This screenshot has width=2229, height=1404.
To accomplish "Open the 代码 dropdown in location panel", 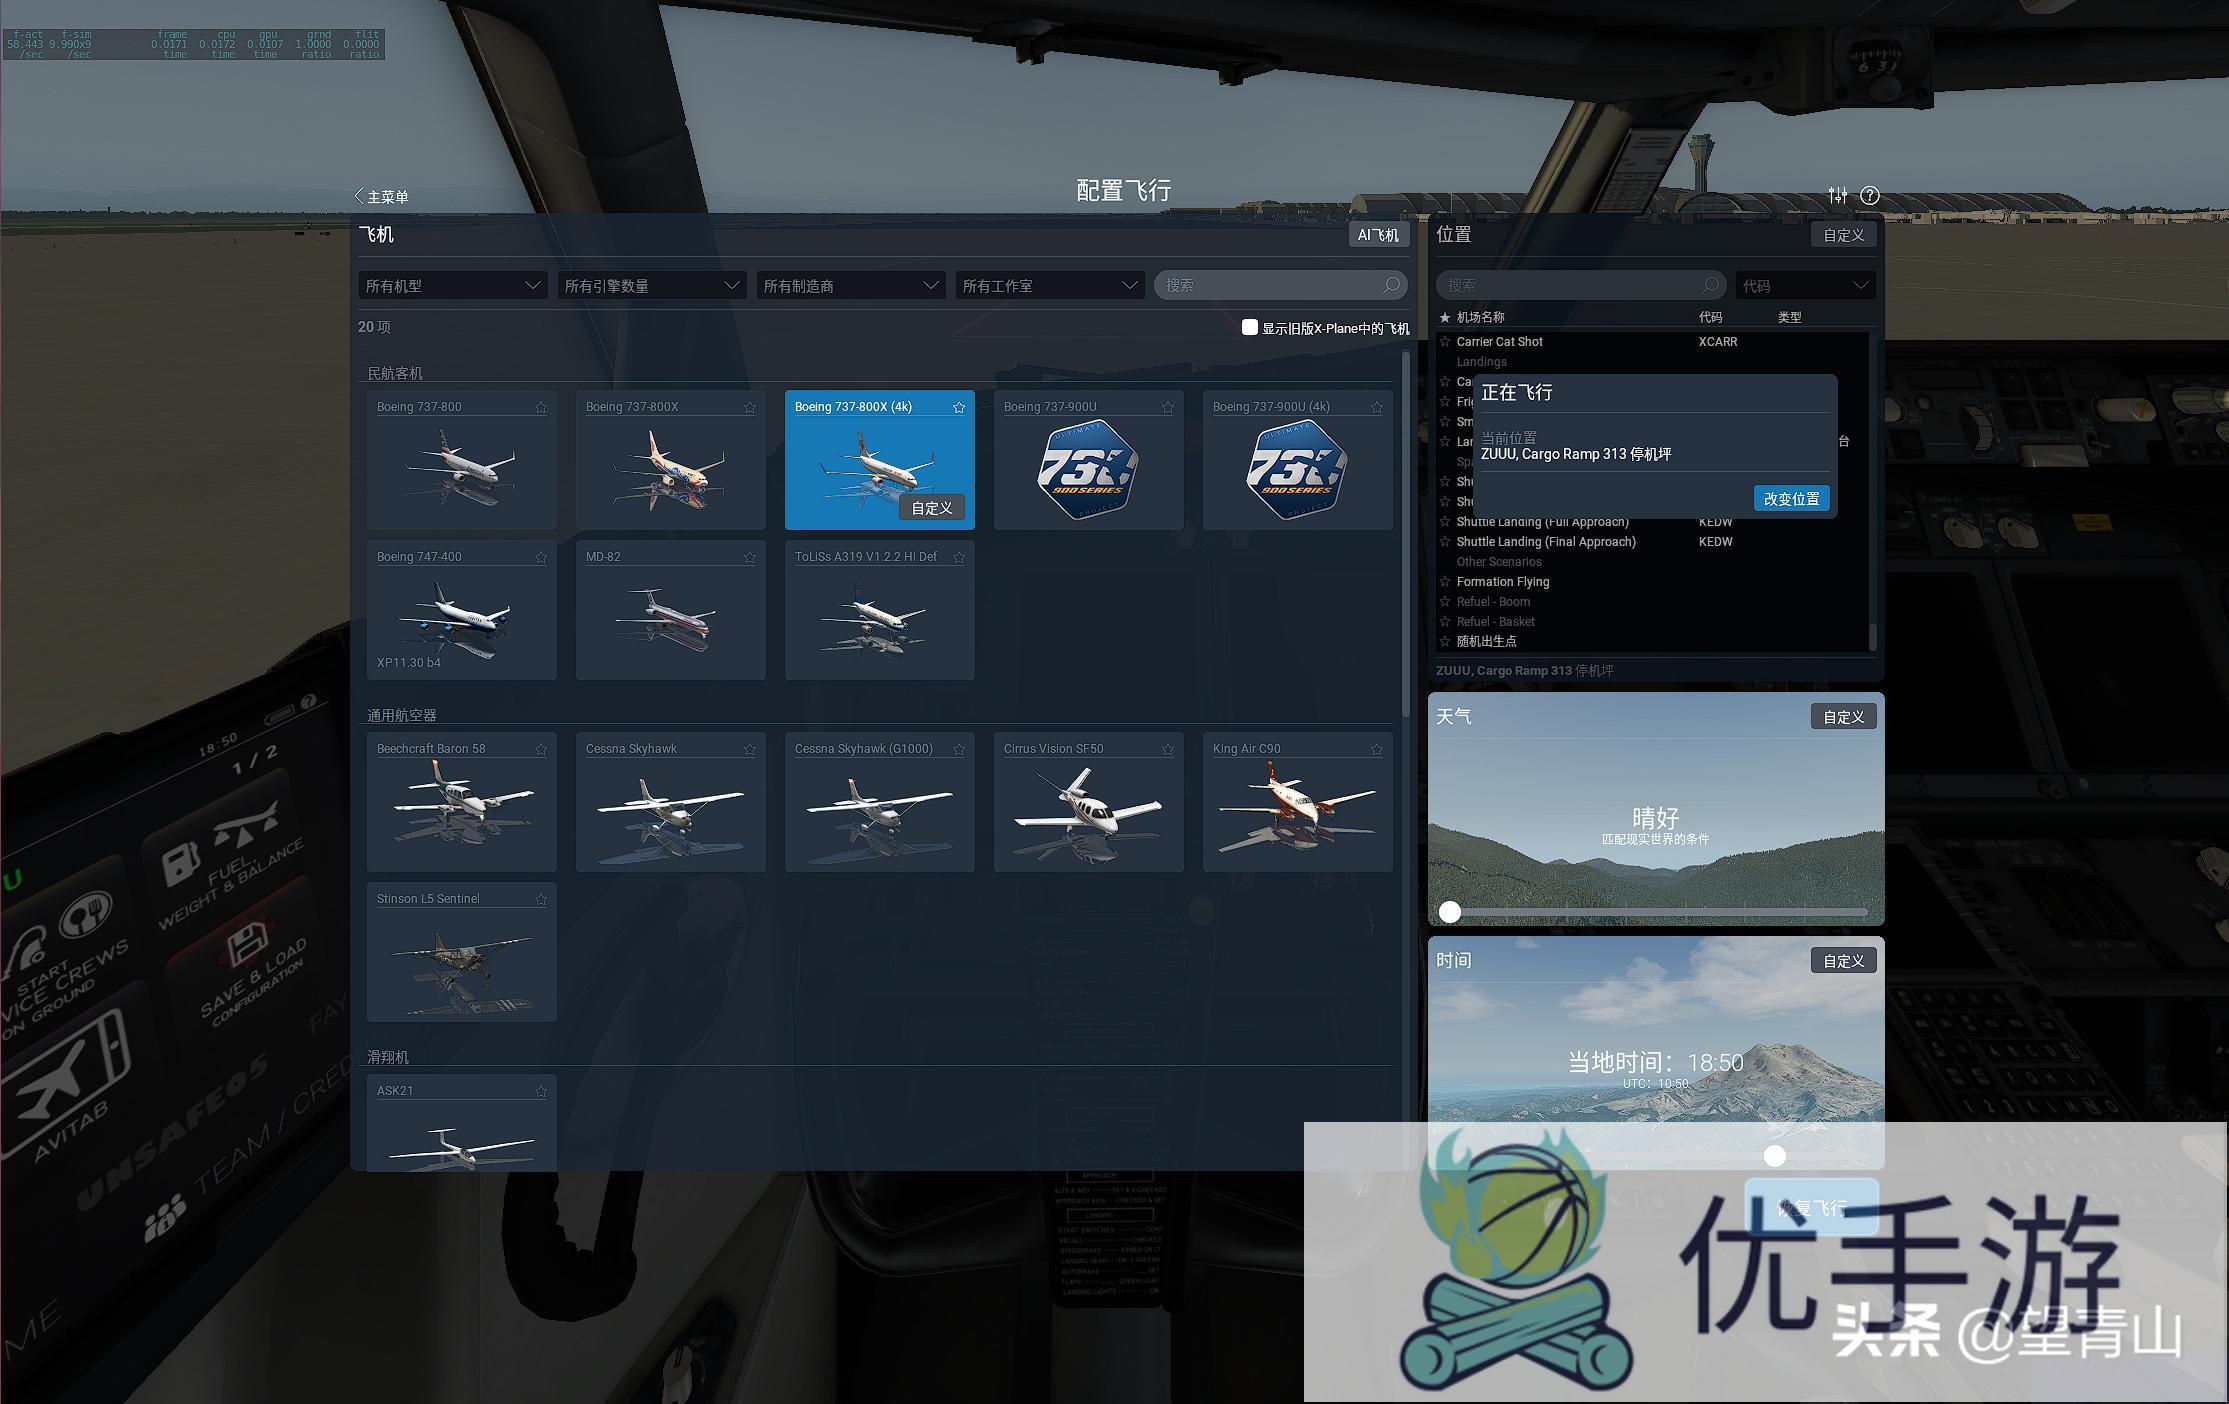I will (x=1805, y=285).
